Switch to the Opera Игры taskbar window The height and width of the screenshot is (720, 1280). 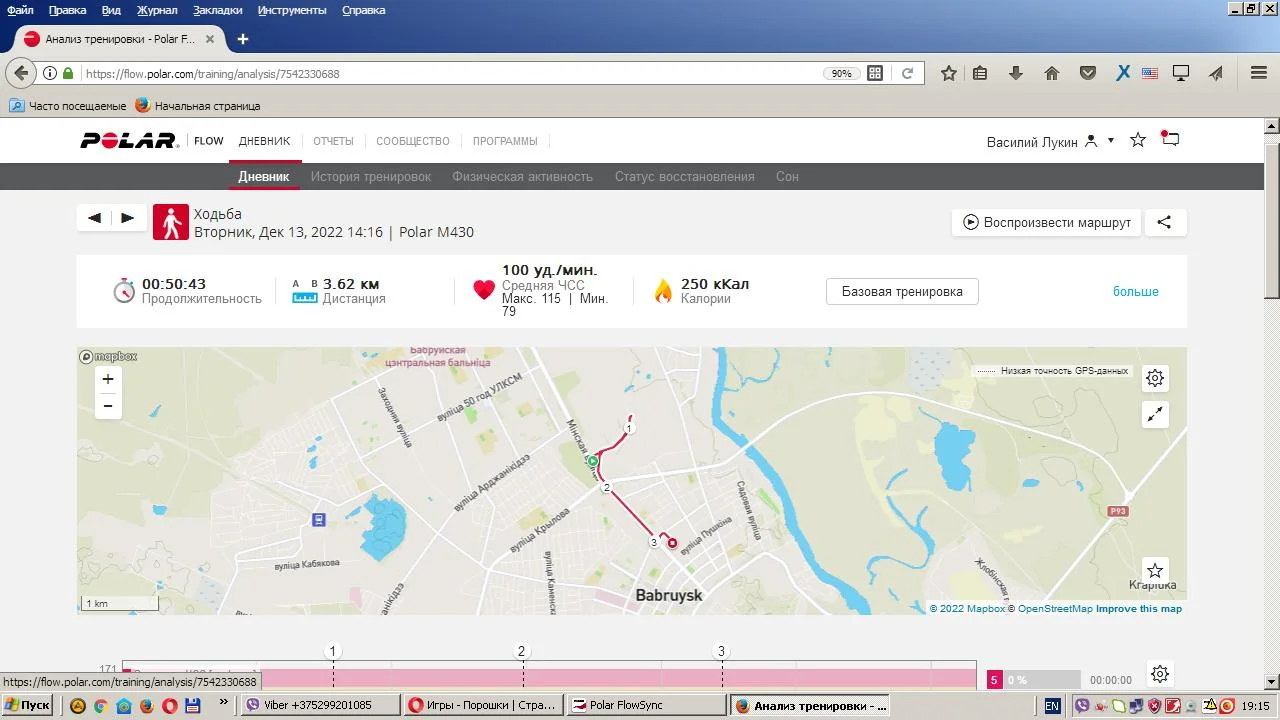[483, 705]
